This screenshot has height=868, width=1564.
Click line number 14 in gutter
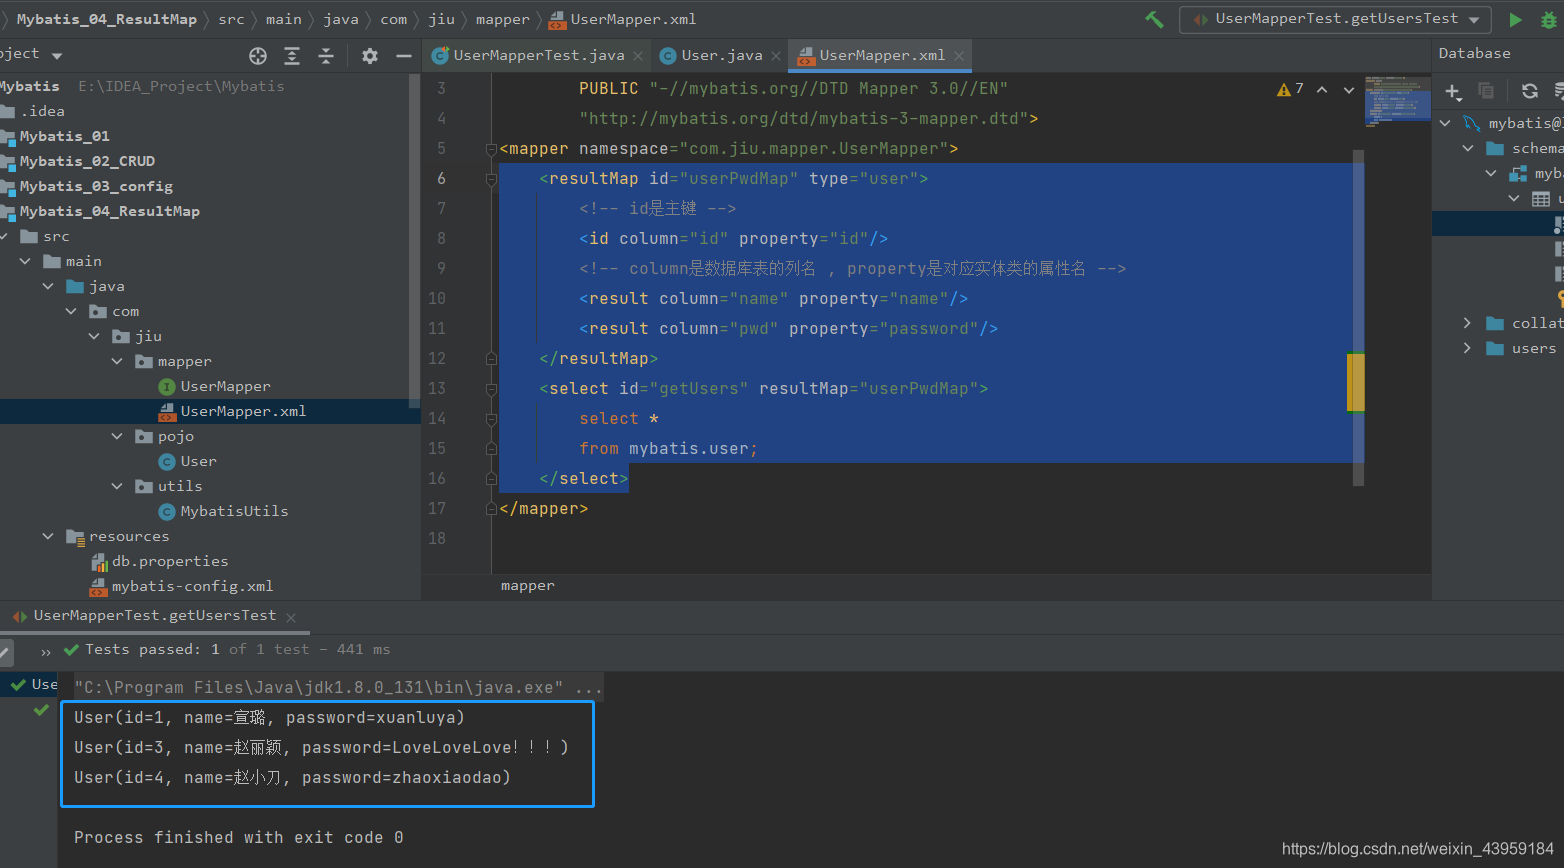437,418
